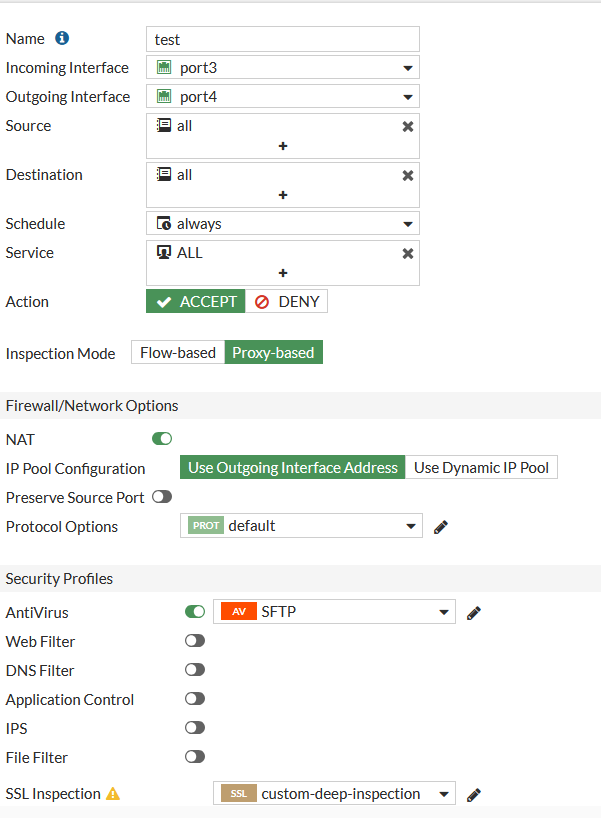
Task: Switch the inspection mode to Flow-based
Action: pyautogui.click(x=178, y=353)
